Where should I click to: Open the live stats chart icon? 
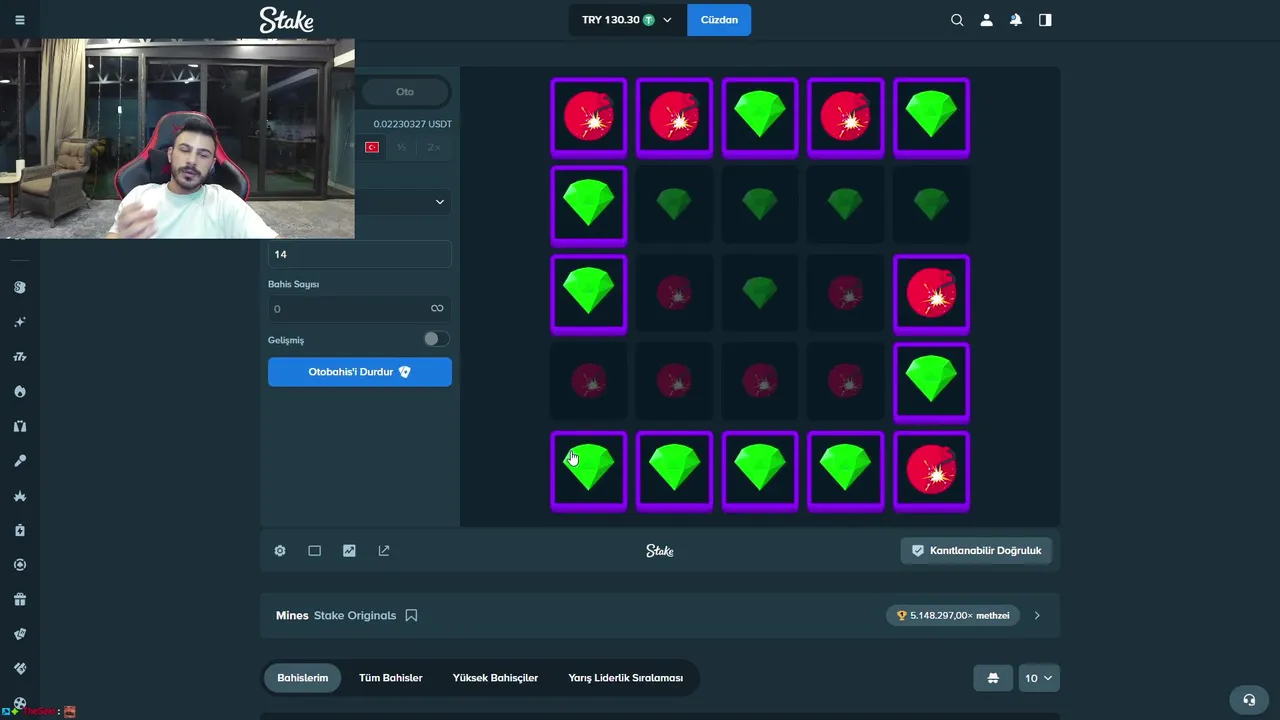click(x=349, y=551)
